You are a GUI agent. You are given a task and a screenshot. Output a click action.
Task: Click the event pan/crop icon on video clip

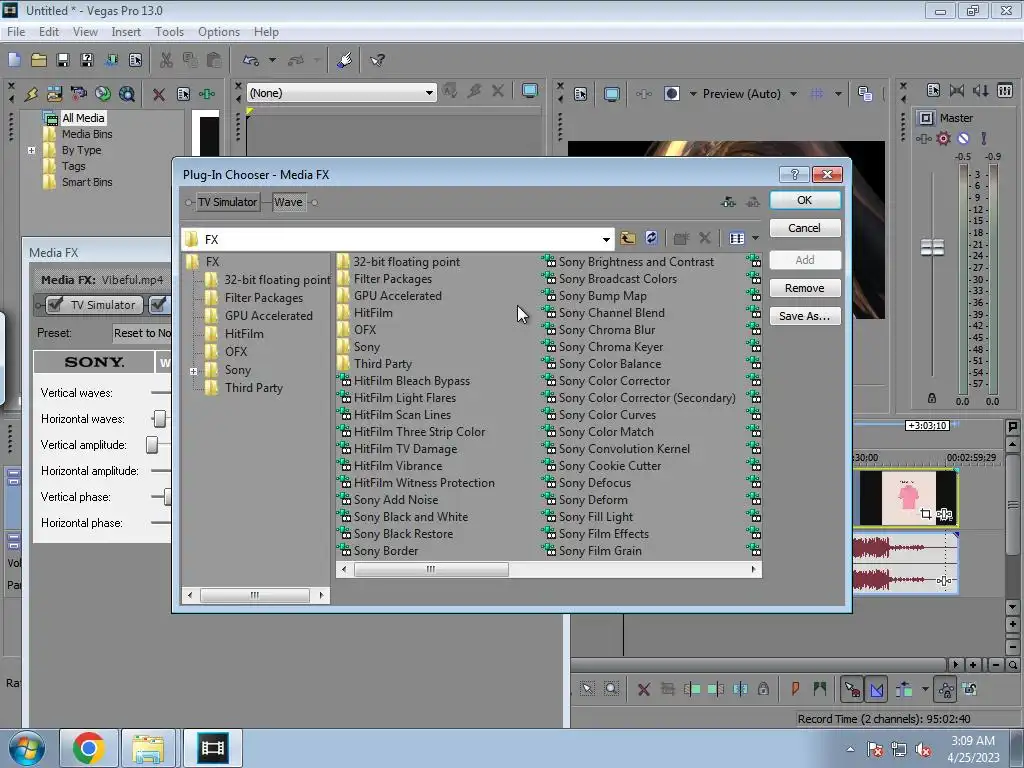coord(925,514)
